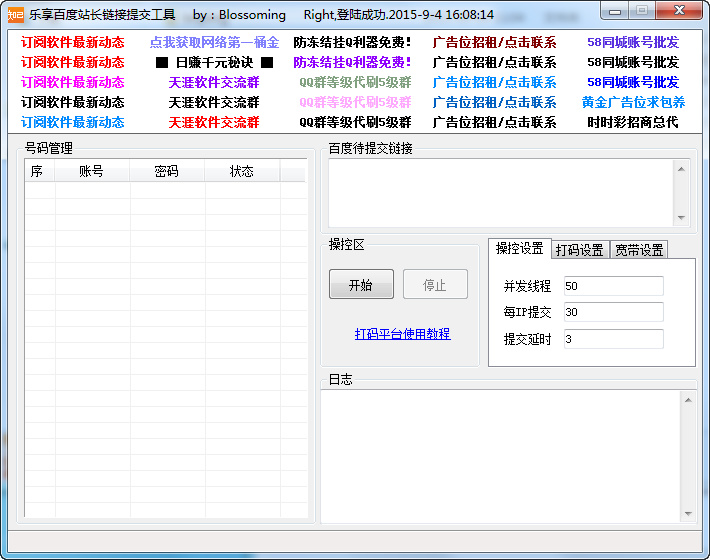The width and height of the screenshot is (710, 560).
Task: Focus the 每IP提交 input field
Action: coord(613,312)
